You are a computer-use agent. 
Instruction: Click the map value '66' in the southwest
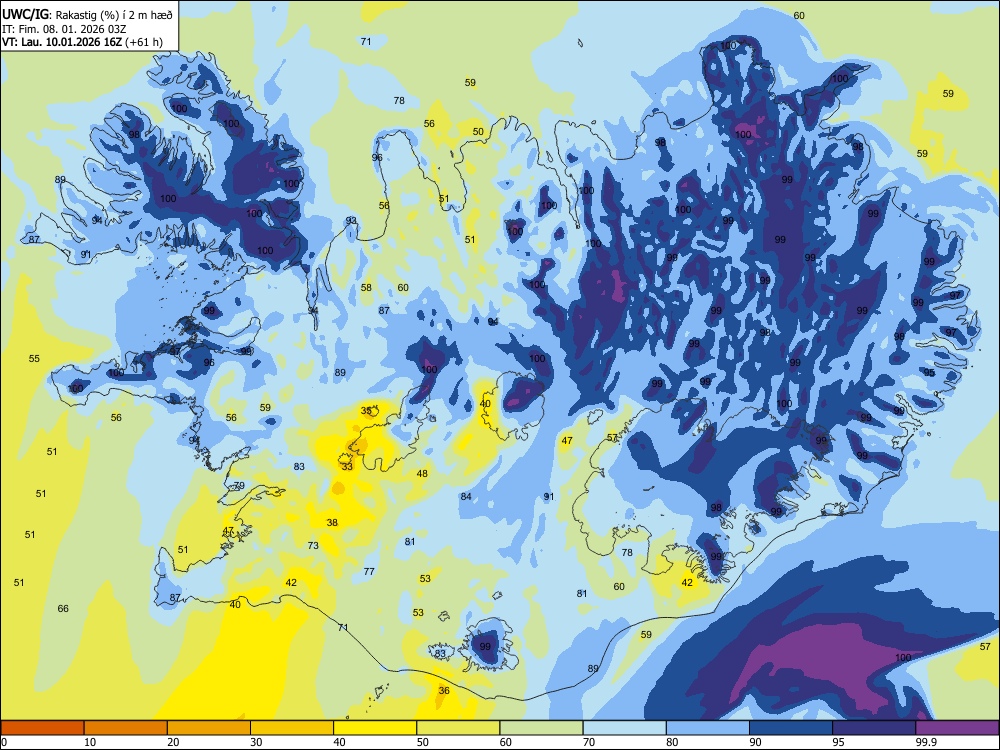coord(63,609)
